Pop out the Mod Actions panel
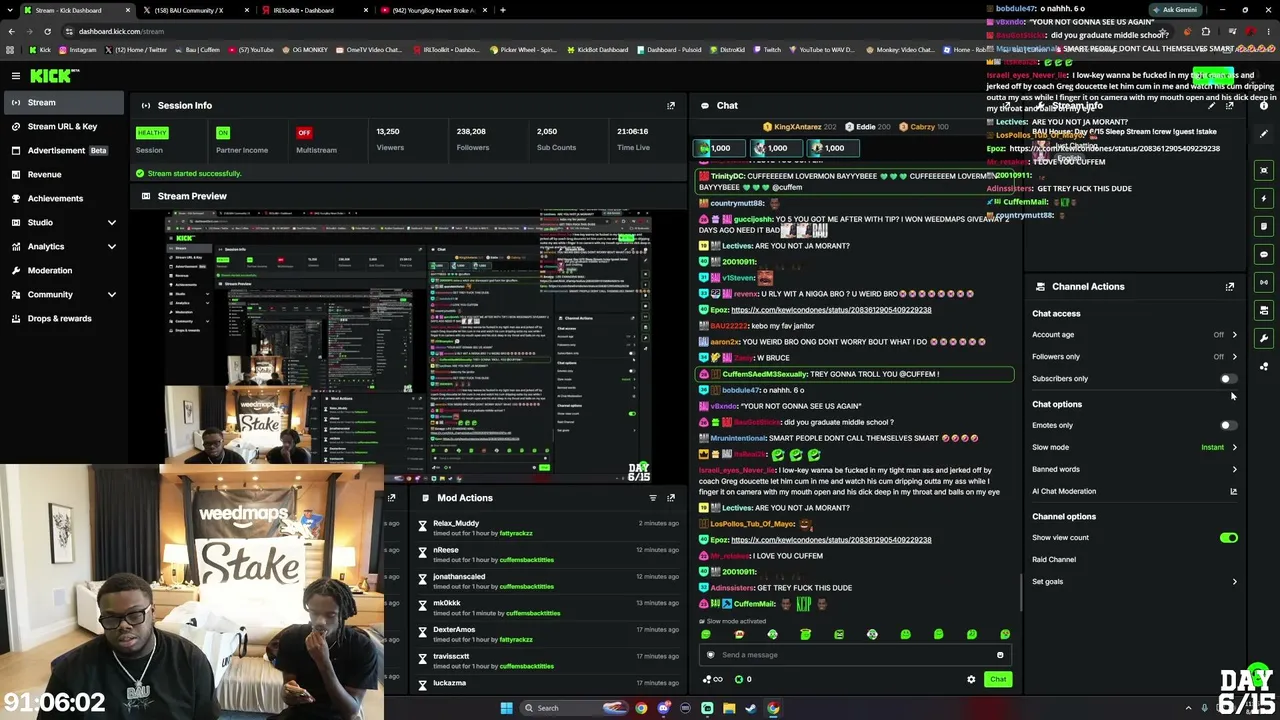This screenshot has width=1280, height=720. (x=671, y=497)
